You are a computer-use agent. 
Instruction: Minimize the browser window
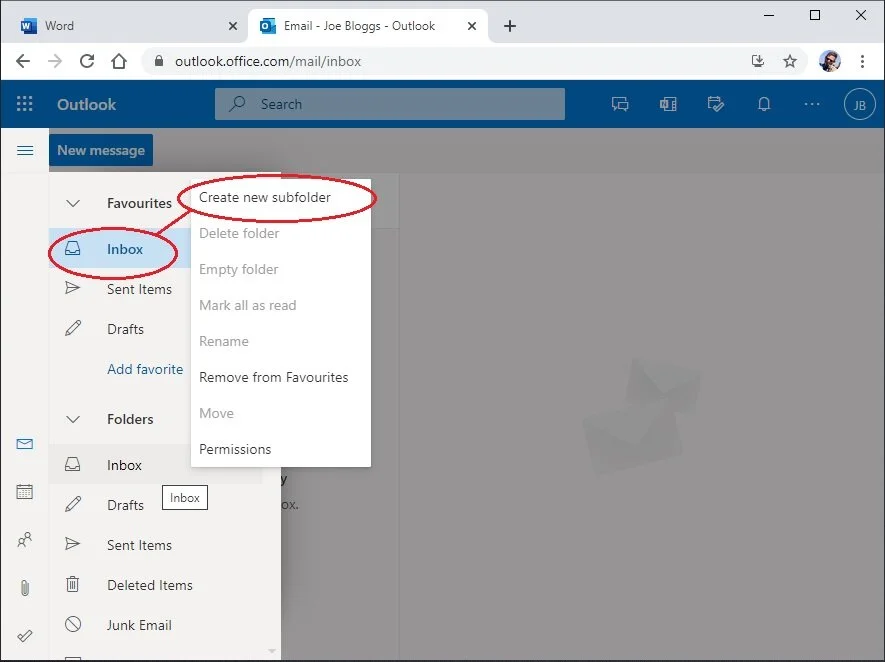tap(769, 15)
